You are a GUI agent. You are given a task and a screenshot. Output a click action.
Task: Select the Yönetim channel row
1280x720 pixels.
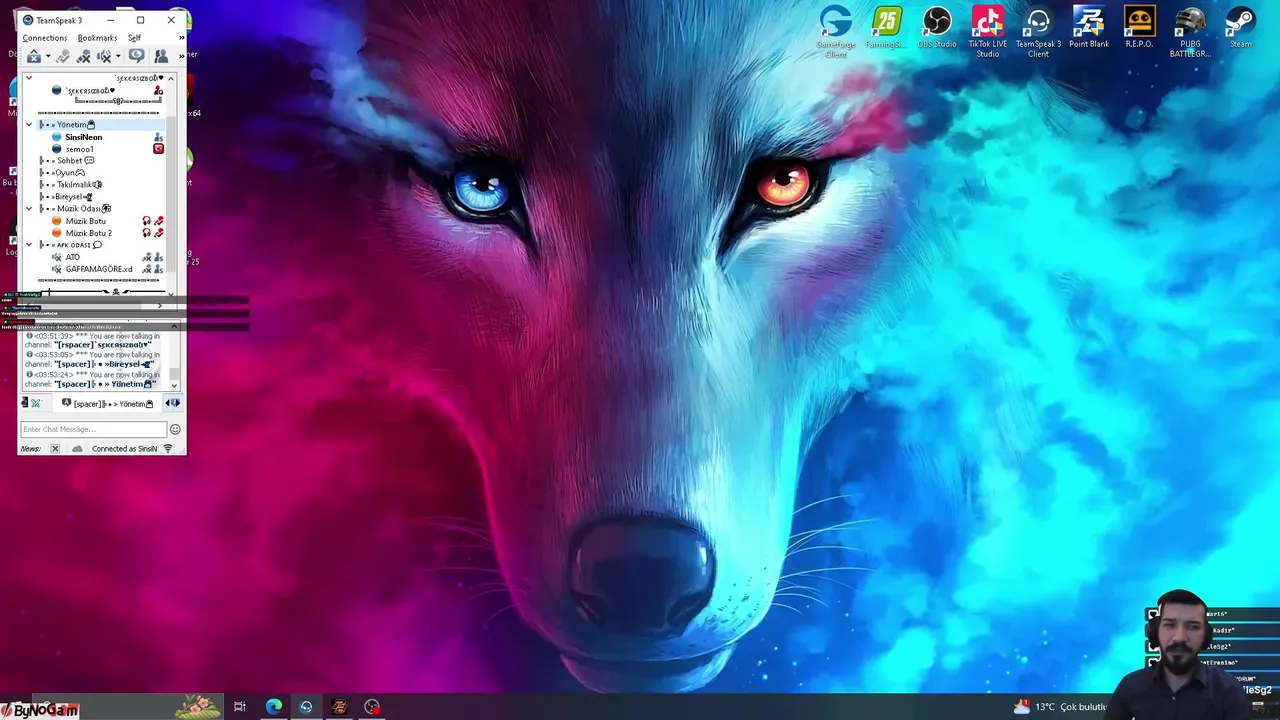100,125
